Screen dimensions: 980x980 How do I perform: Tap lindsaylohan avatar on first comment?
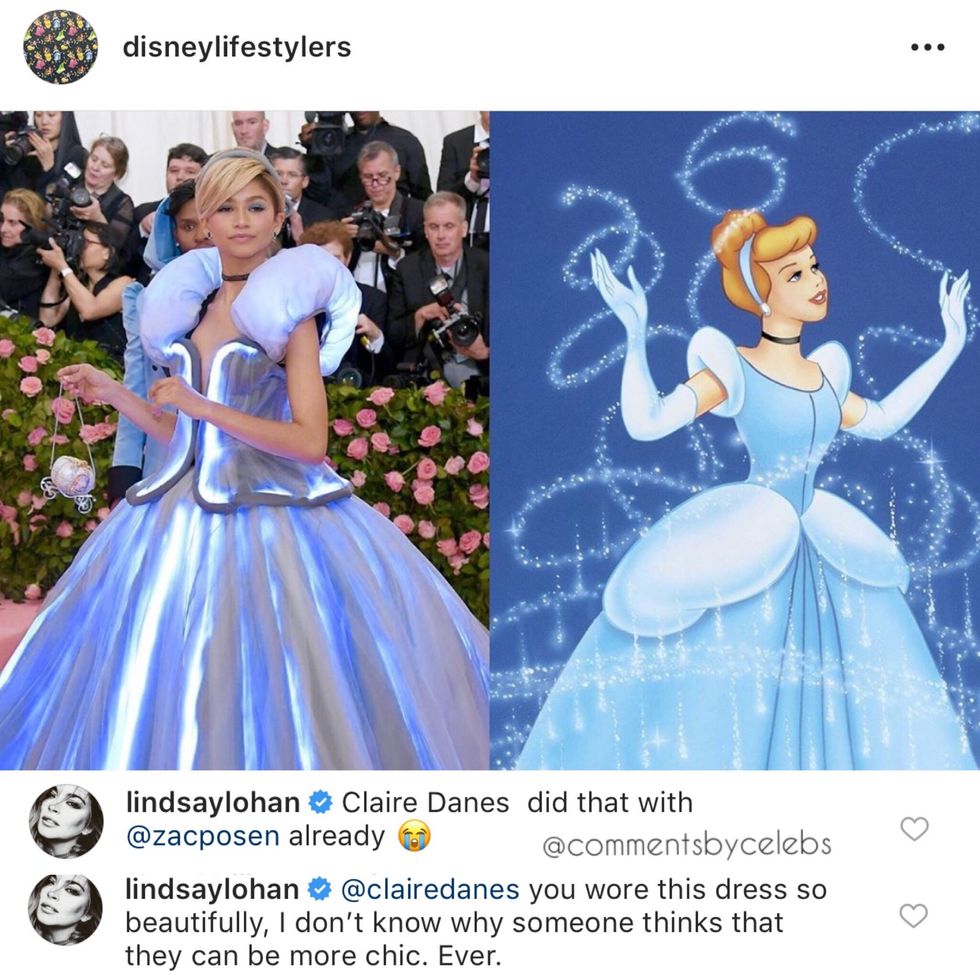(66, 821)
